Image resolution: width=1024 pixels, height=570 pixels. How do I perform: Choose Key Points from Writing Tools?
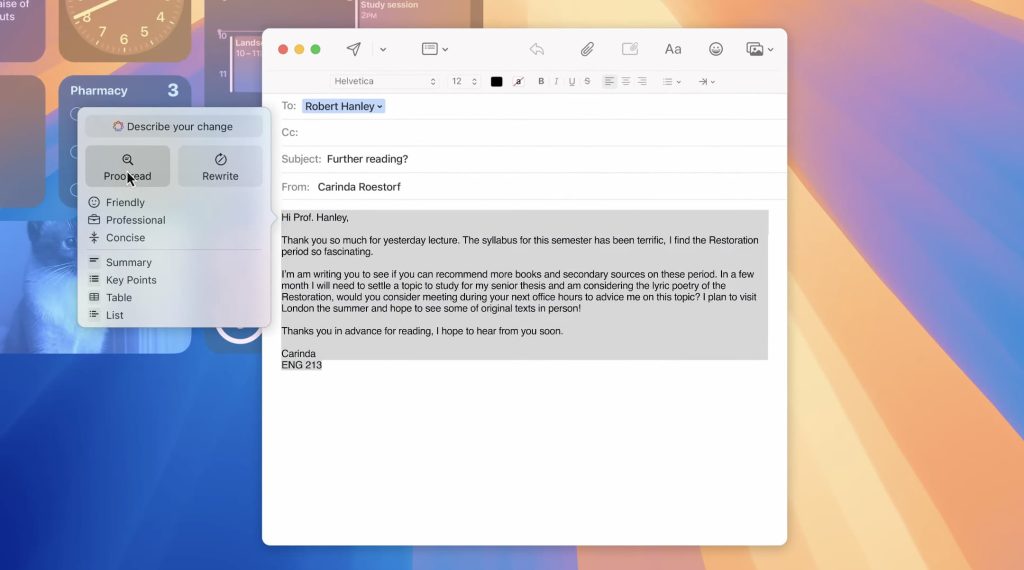131,280
